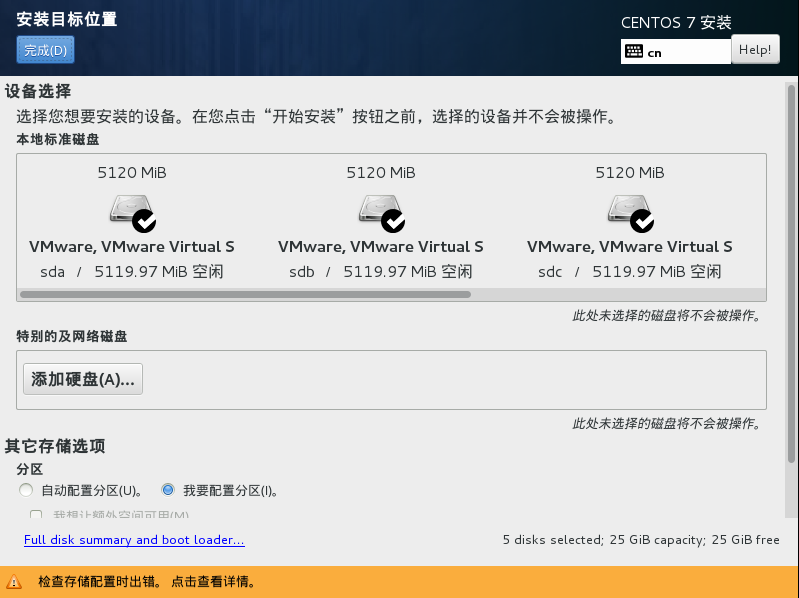
Task: Select the sdc hard disk icon
Action: pos(630,213)
